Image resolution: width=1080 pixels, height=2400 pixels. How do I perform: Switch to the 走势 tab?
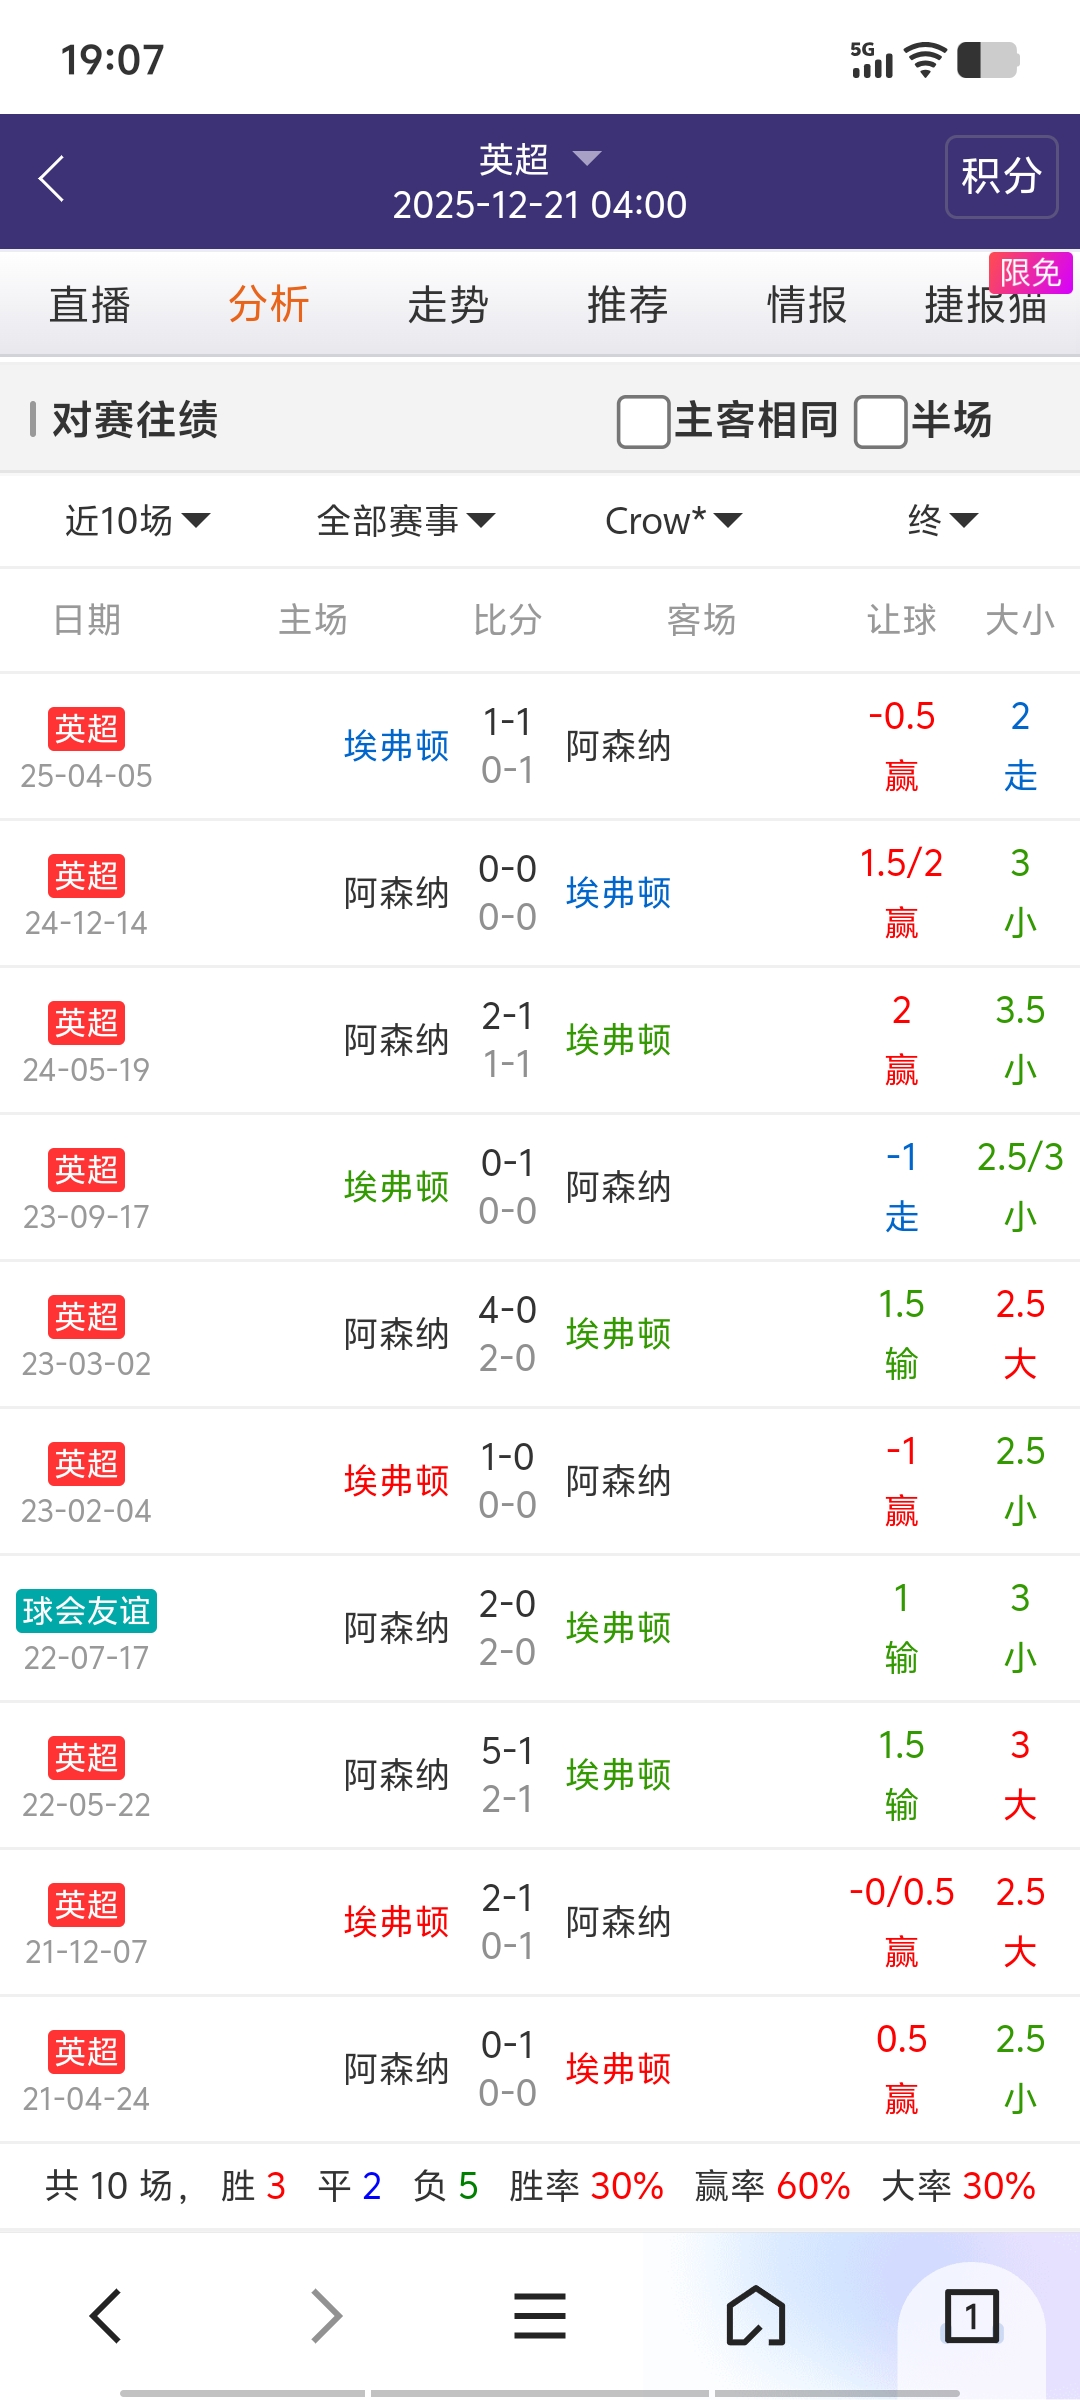[x=448, y=305]
